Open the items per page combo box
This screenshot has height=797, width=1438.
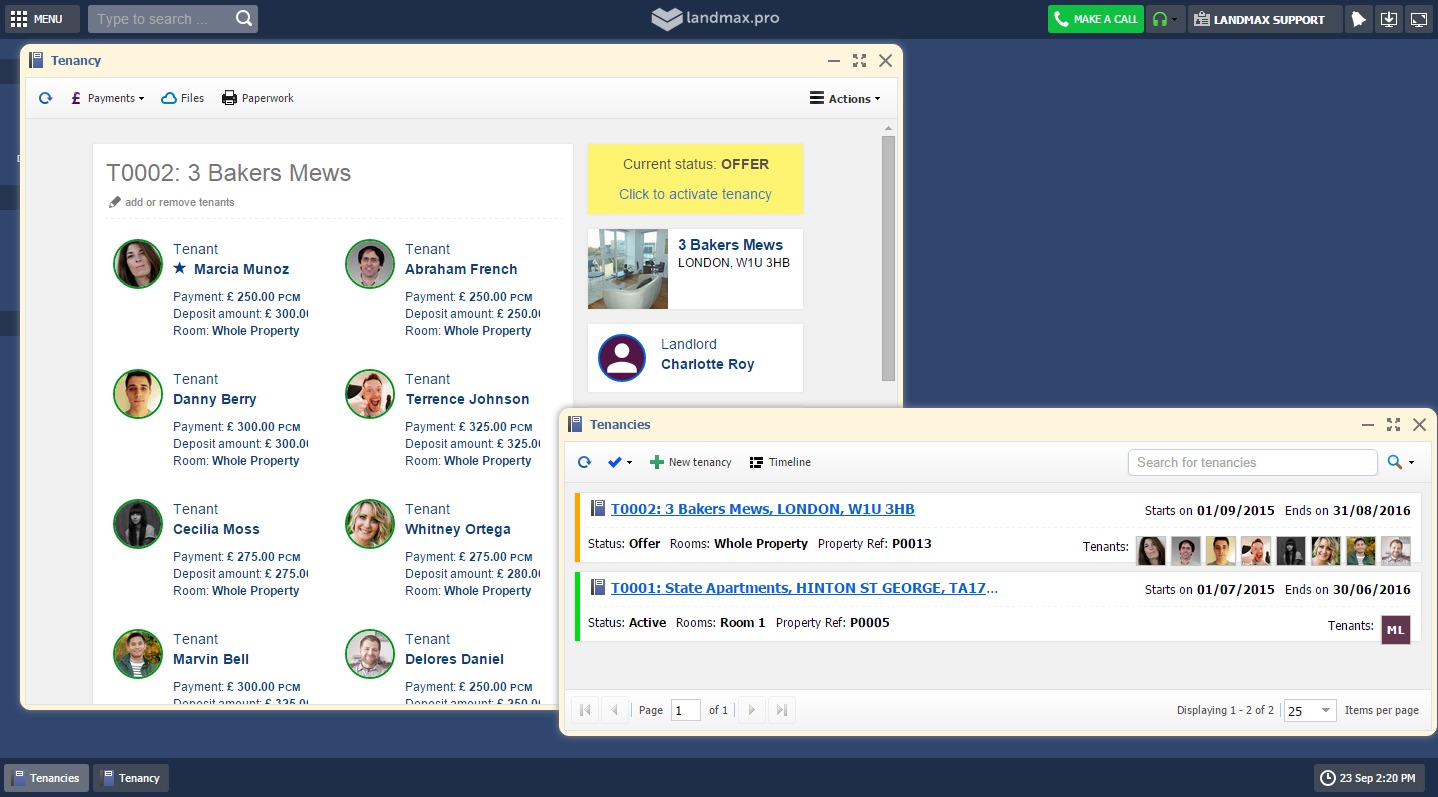1309,710
